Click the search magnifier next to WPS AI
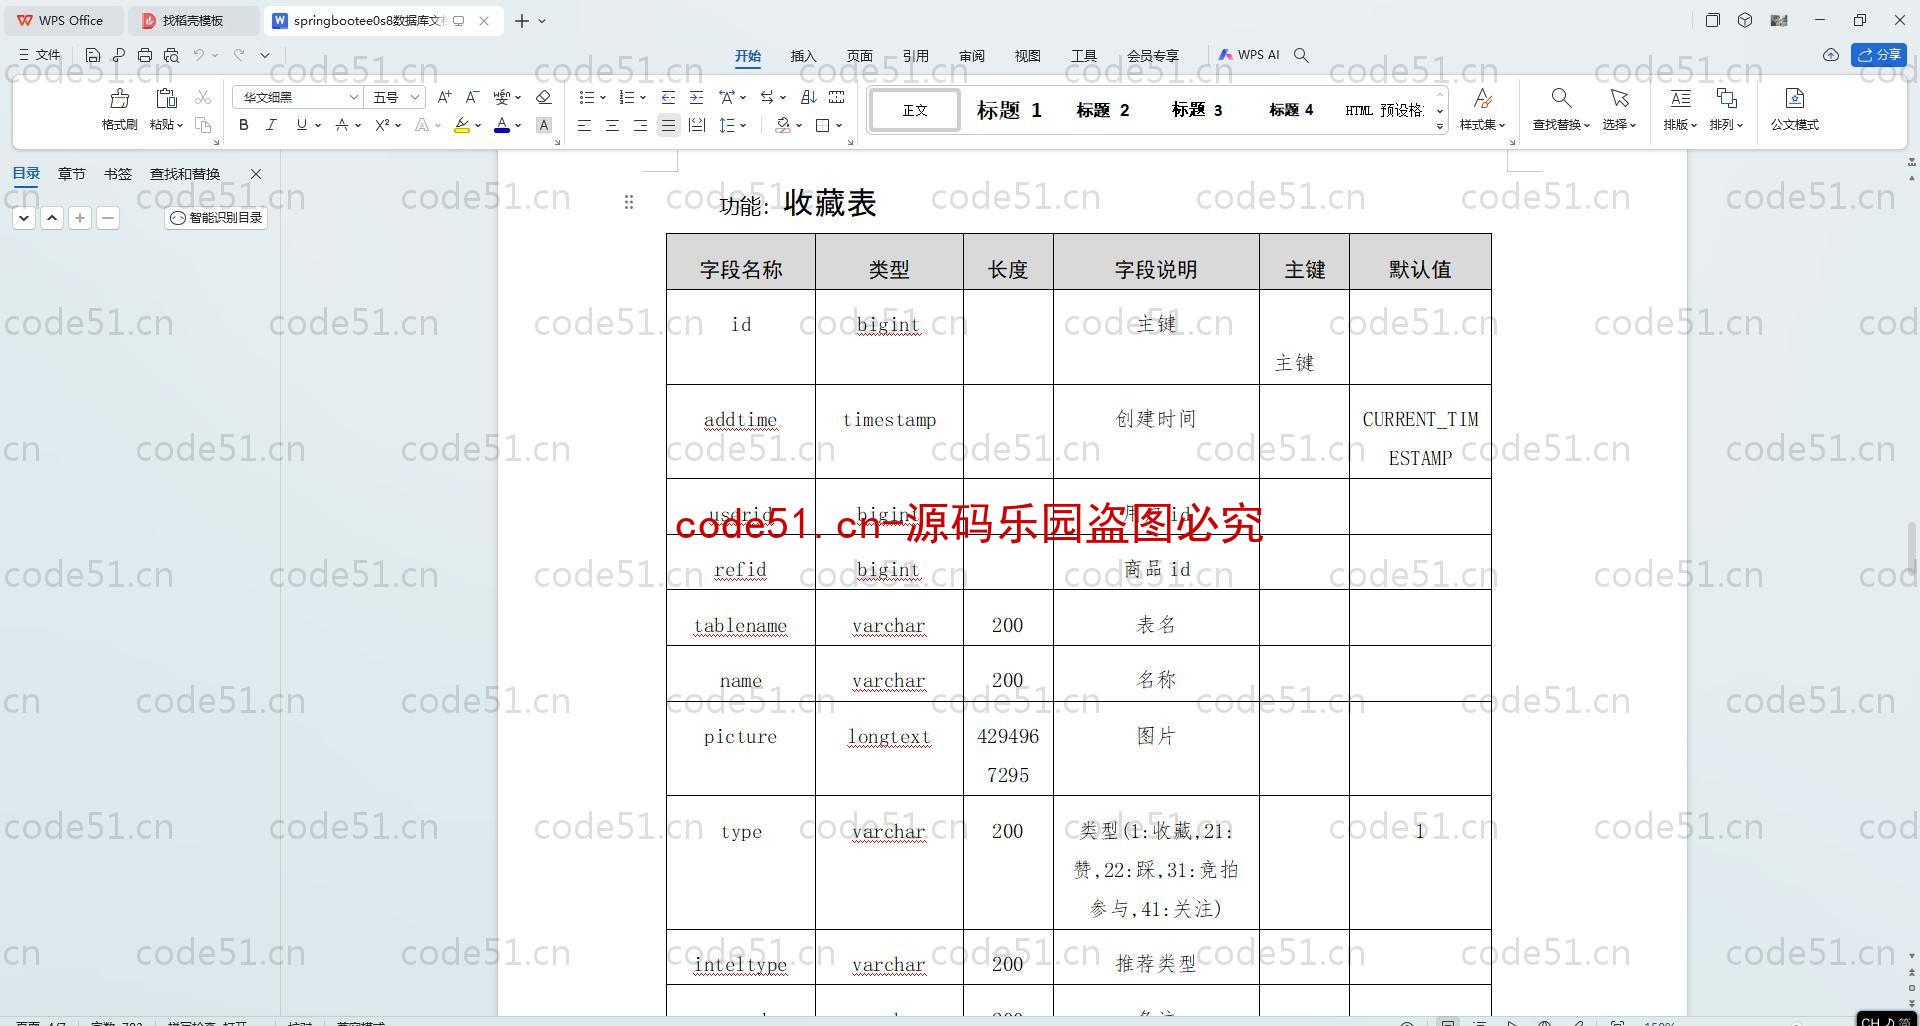 pos(1301,55)
